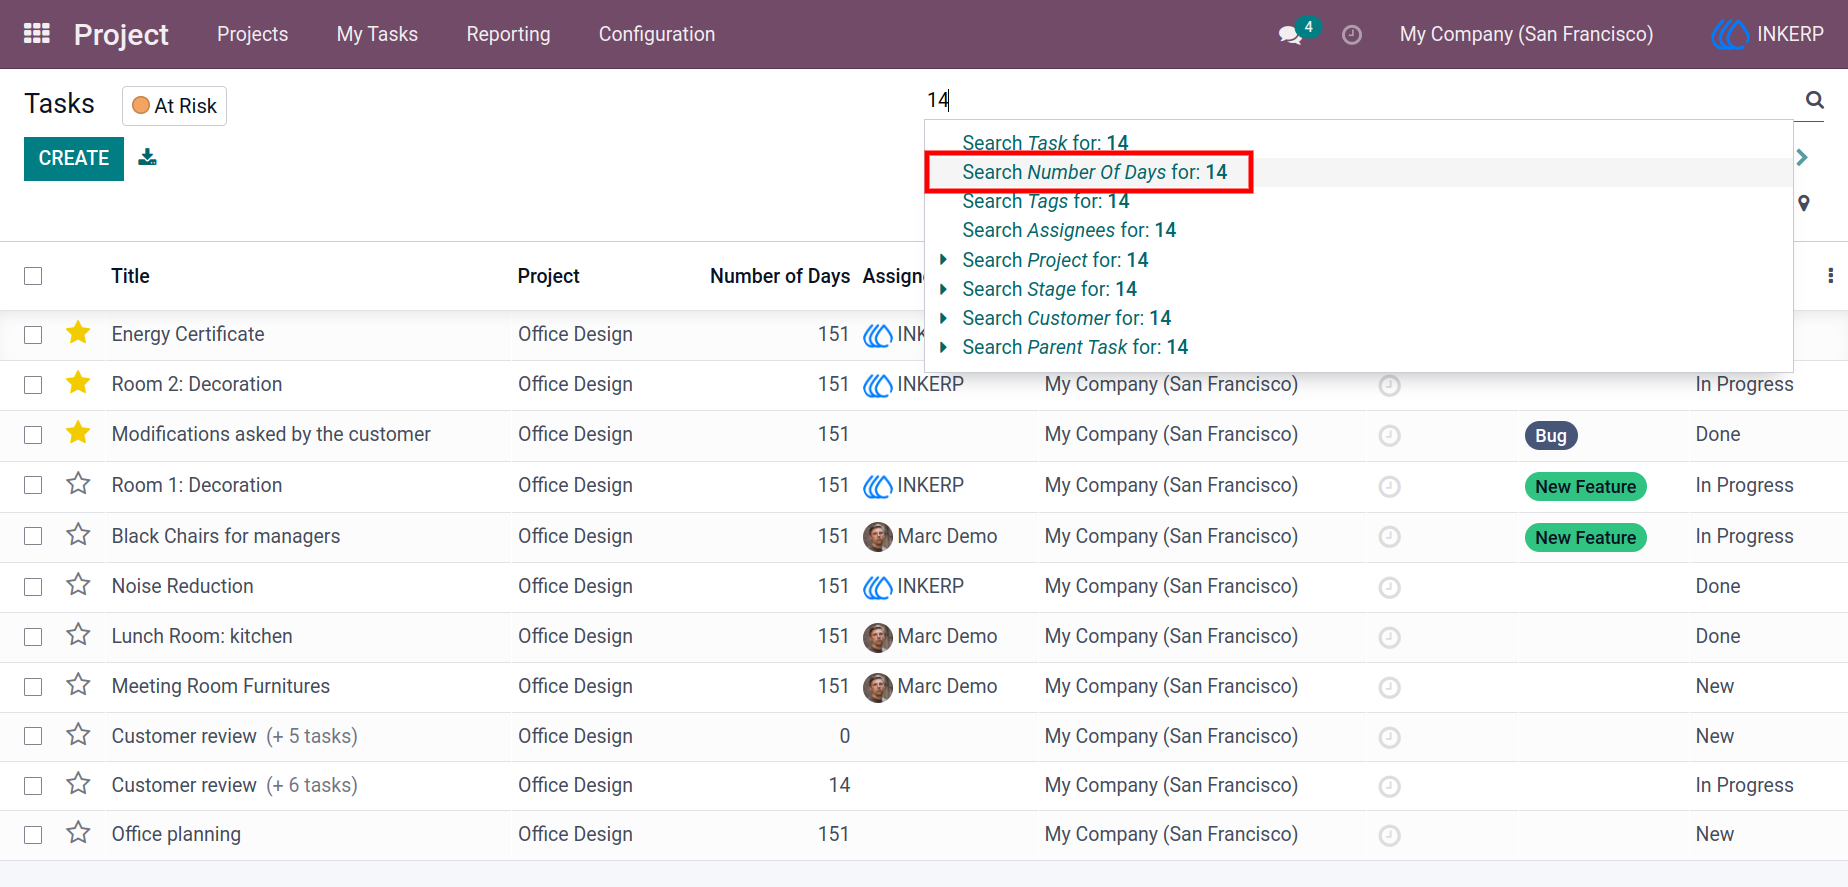The height and width of the screenshot is (887, 1848).
Task: Click the CREATE button
Action: [x=74, y=158]
